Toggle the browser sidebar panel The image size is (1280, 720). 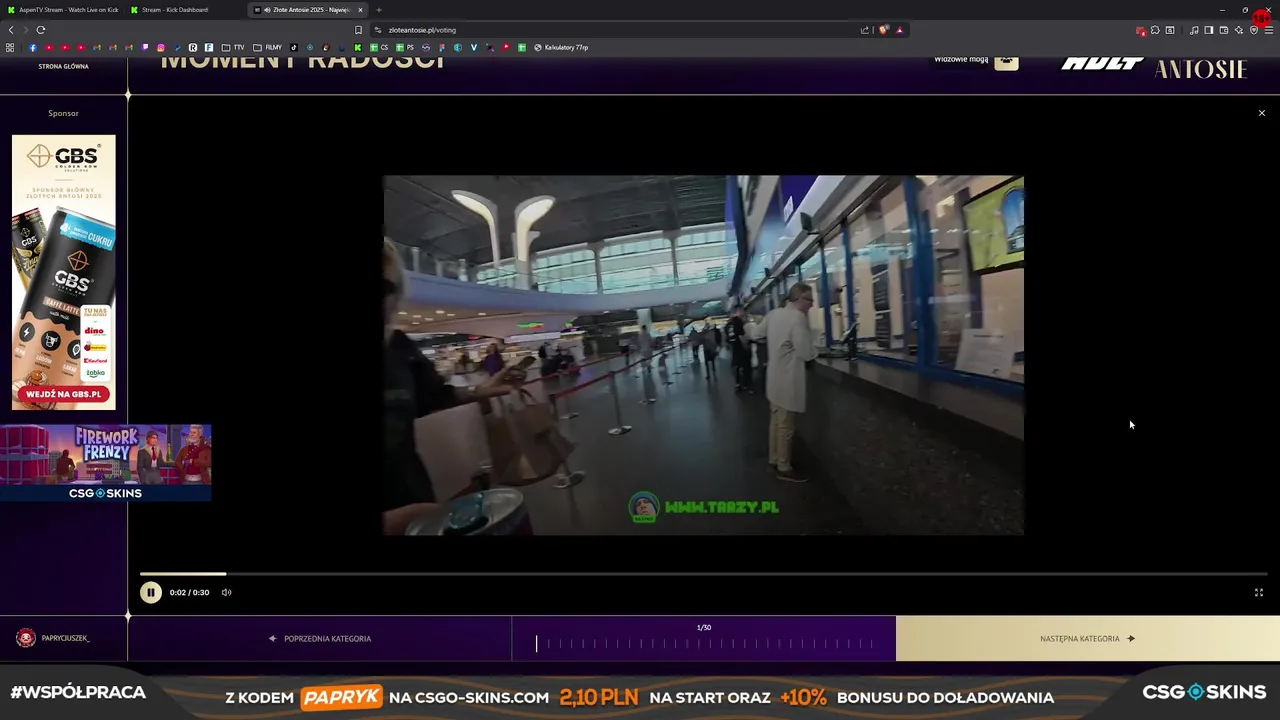pos(1209,30)
